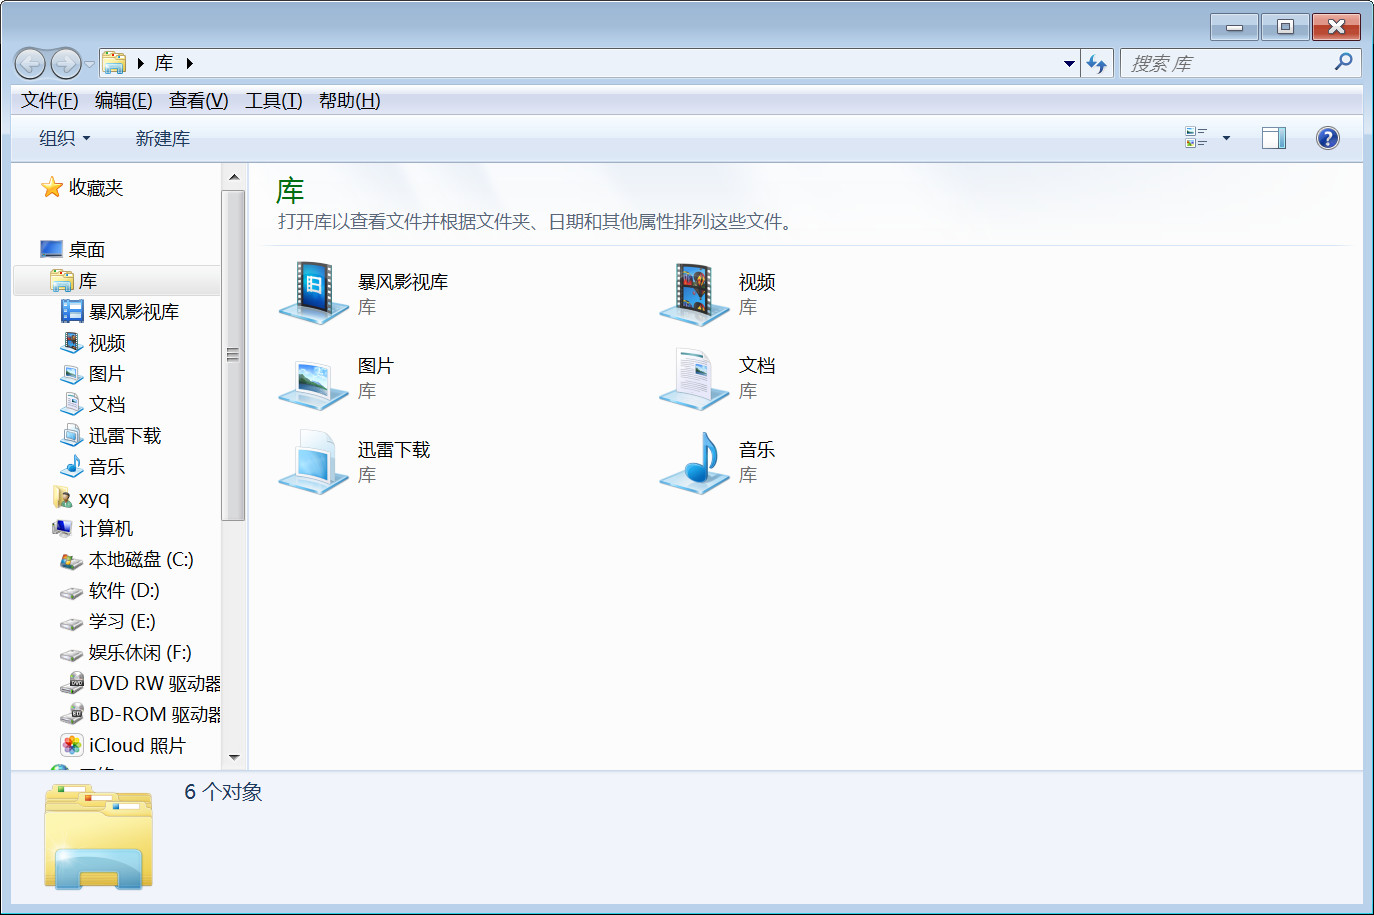Select the DVD RW drive in sidebar
Screen dimensions: 1374x915
tap(140, 684)
